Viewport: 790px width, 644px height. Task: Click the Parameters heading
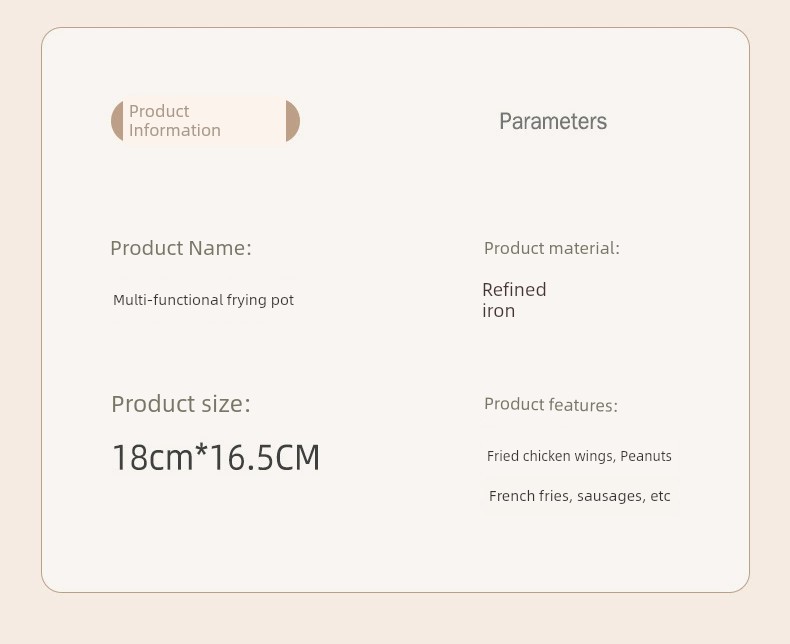tap(553, 121)
